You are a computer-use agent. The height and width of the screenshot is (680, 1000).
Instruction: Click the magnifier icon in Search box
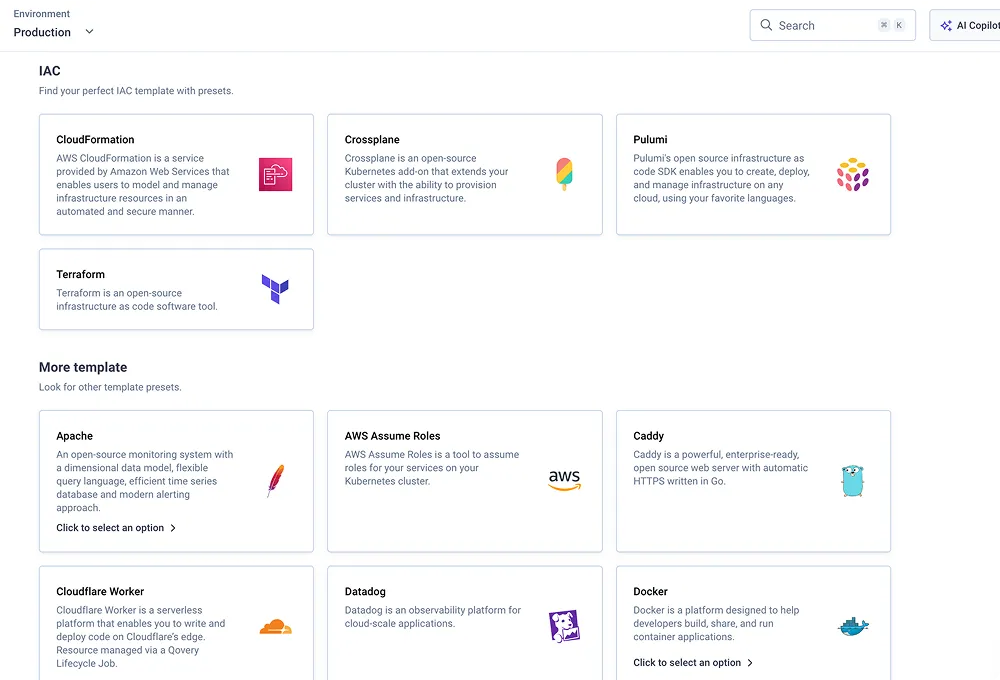click(x=766, y=25)
